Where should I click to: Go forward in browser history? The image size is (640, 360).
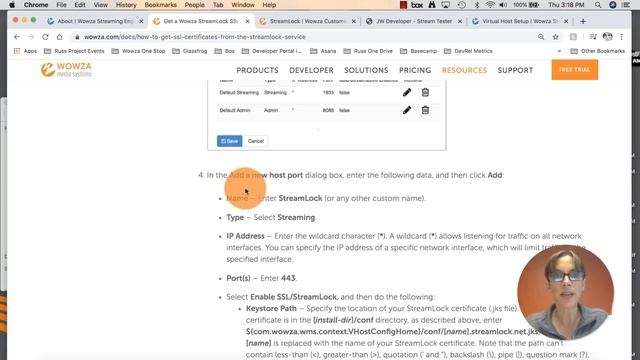click(x=31, y=37)
